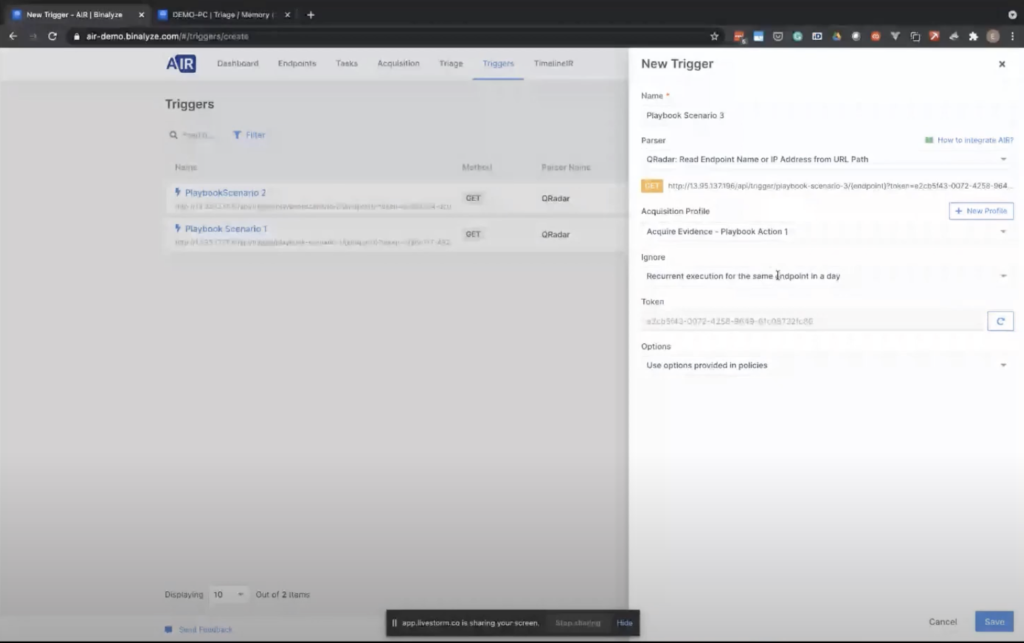This screenshot has height=643, width=1024.
Task: Switch to the DEMO-PC Triage Memory browser tab
Action: coord(222,14)
